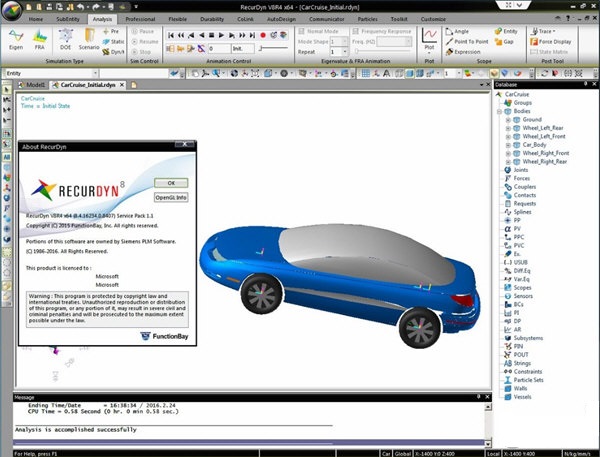
Task: Expand the Car_Body node
Action: pyautogui.click(x=508, y=145)
